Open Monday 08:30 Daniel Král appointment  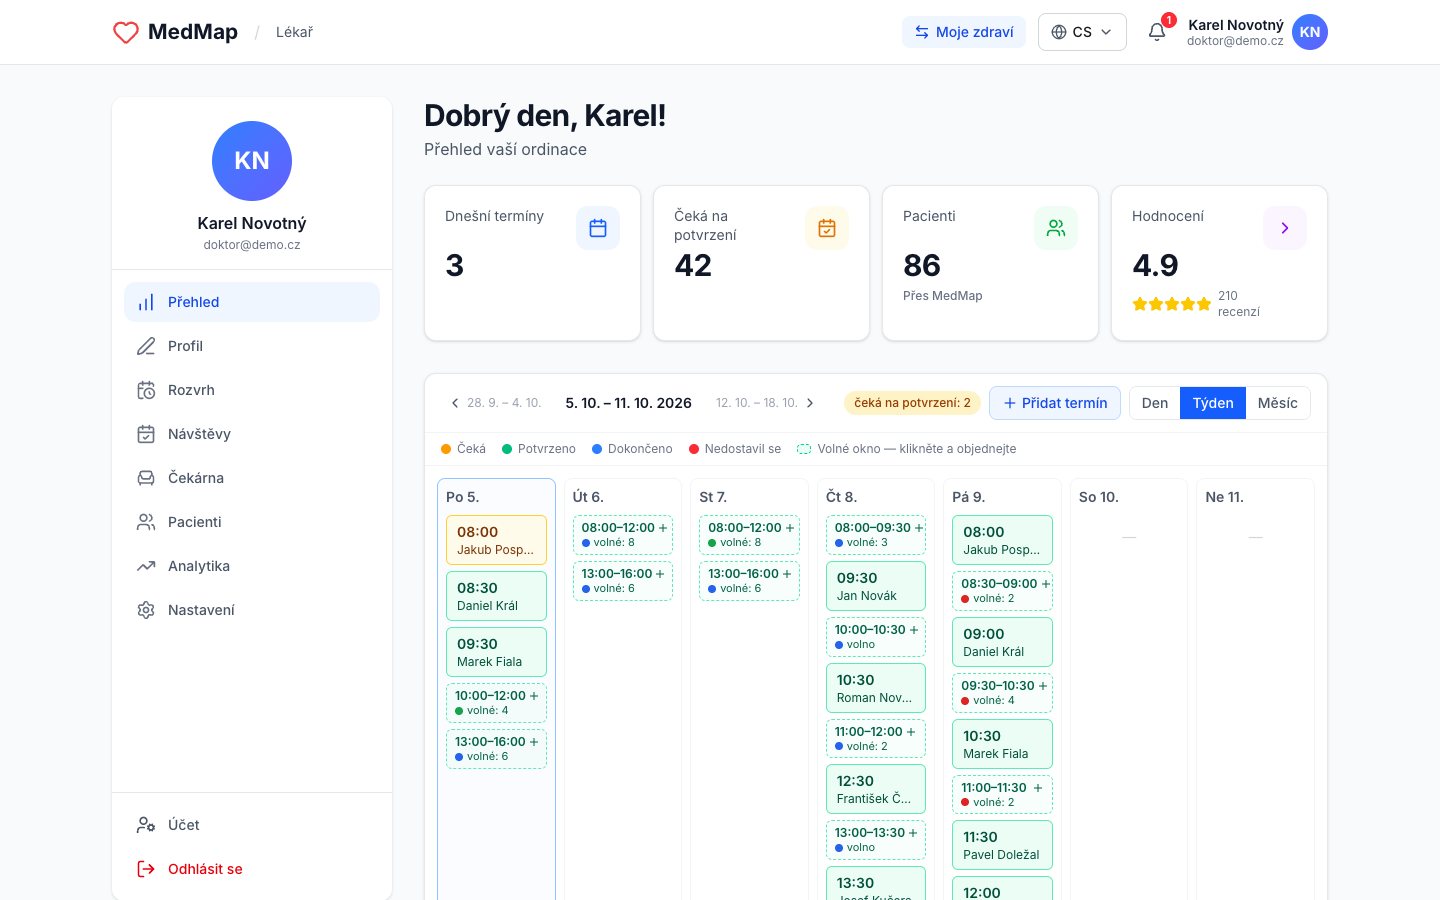[x=496, y=596]
